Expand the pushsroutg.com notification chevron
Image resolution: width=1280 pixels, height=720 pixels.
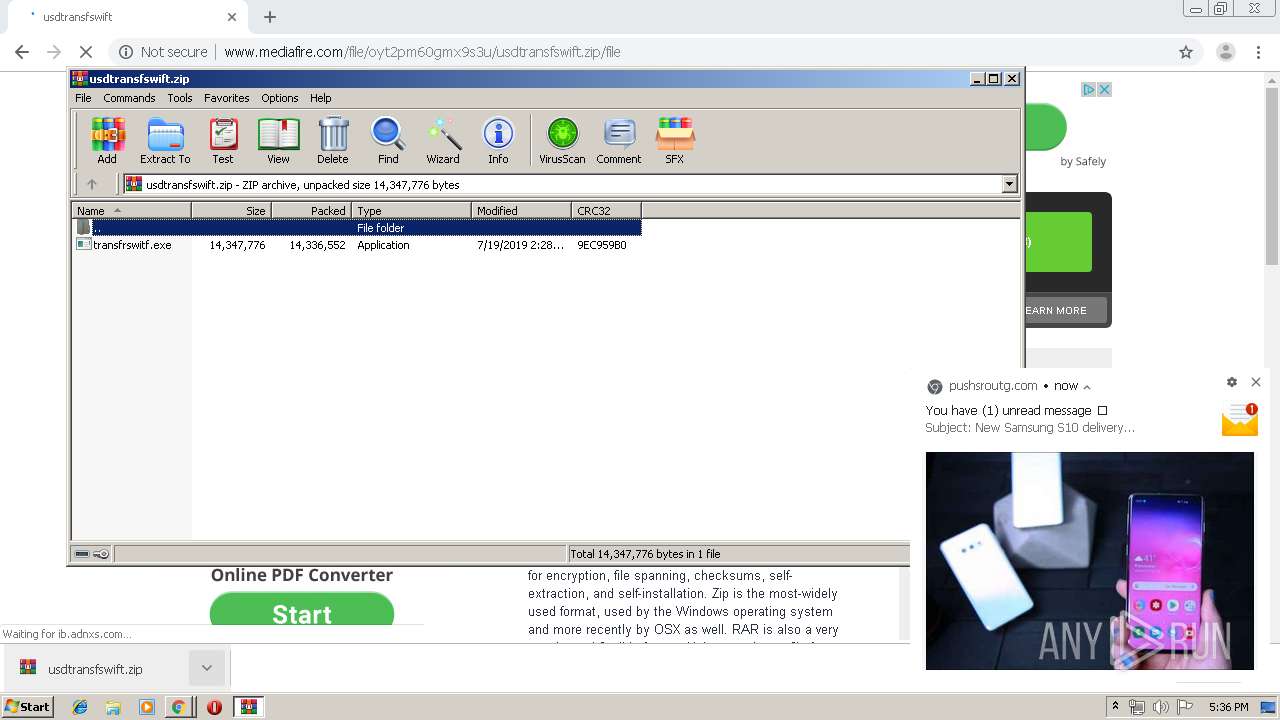coord(1087,387)
